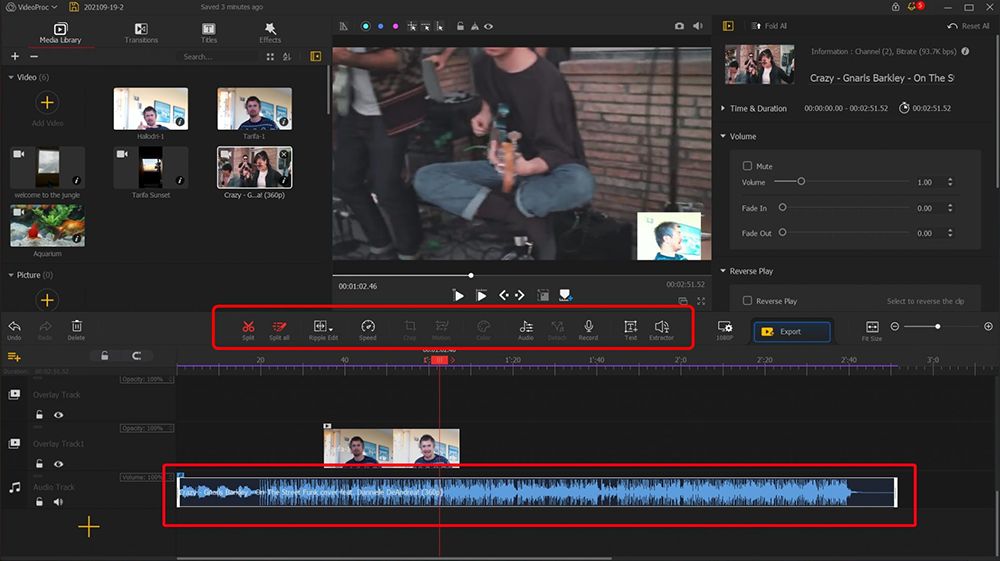This screenshot has width=1000, height=561.
Task: Switch to the Effects tab
Action: (x=270, y=33)
